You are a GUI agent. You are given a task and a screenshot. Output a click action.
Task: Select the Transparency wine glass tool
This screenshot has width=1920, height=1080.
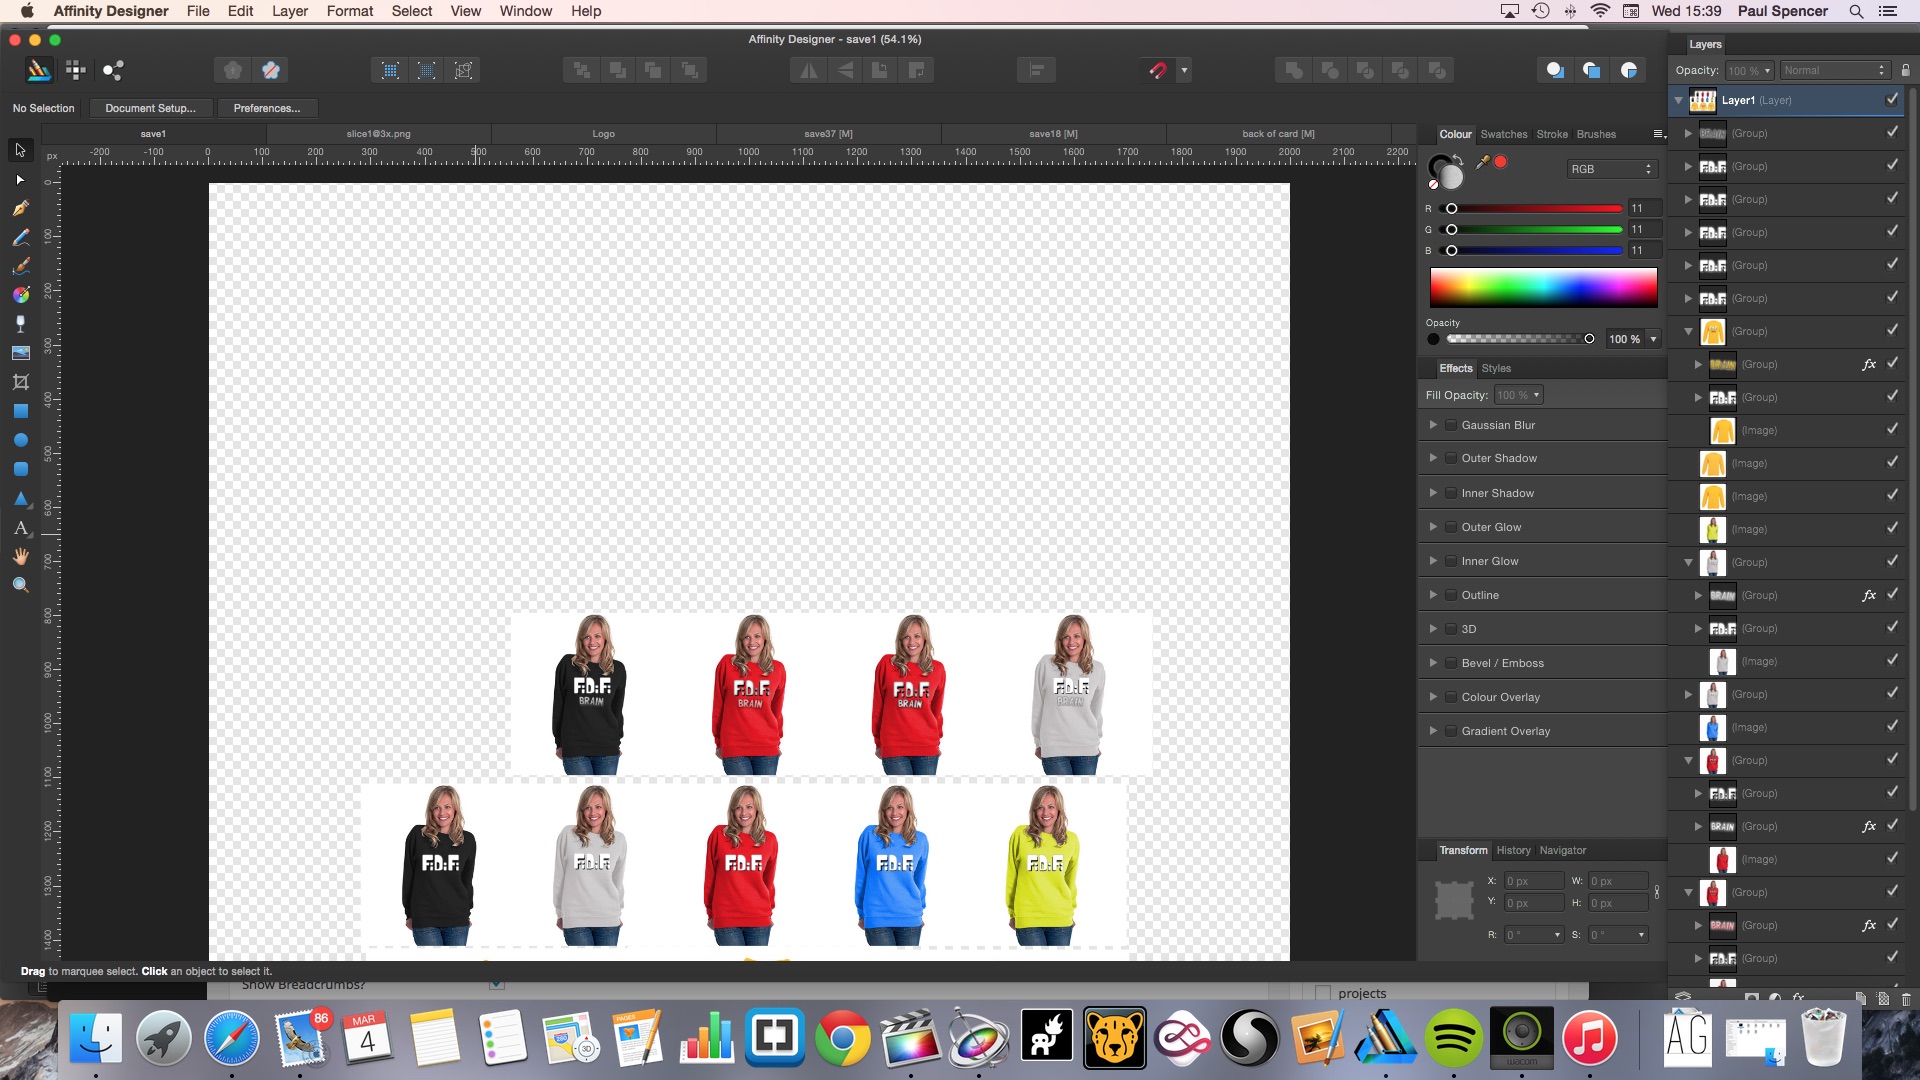point(20,324)
